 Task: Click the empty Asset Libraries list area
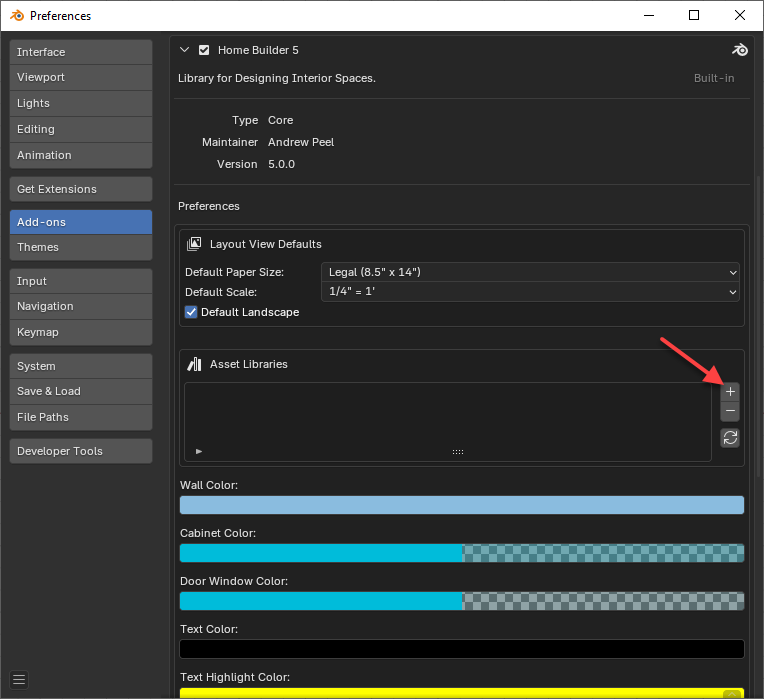point(447,413)
